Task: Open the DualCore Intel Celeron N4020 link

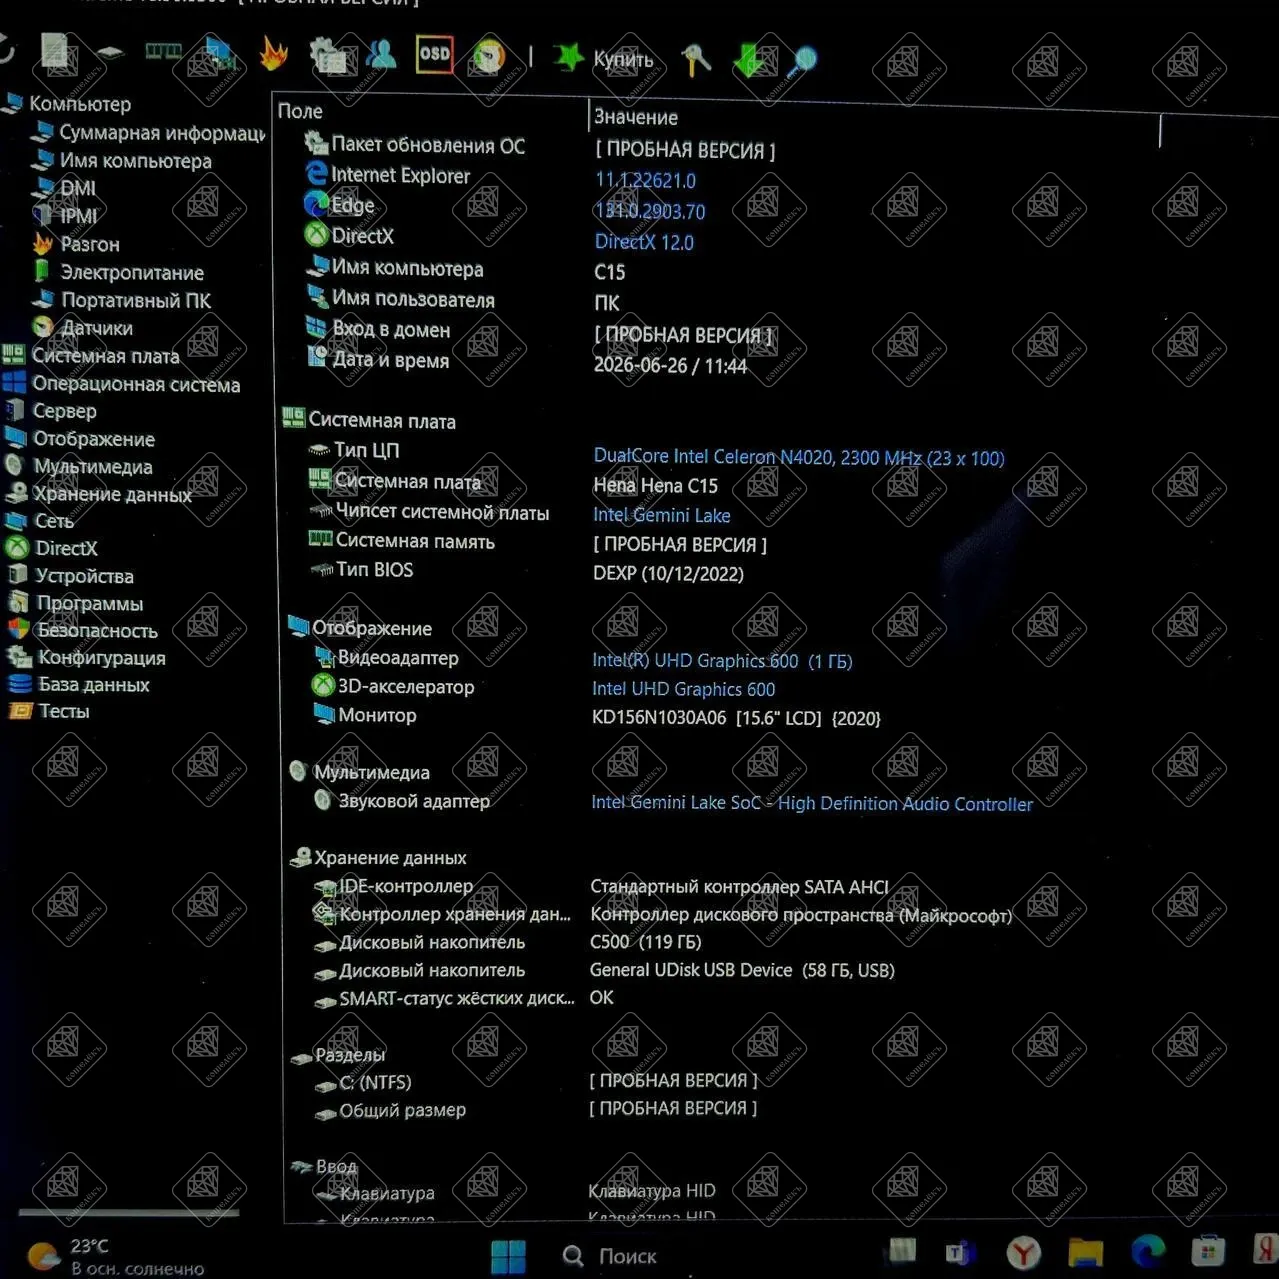Action: tap(799, 457)
